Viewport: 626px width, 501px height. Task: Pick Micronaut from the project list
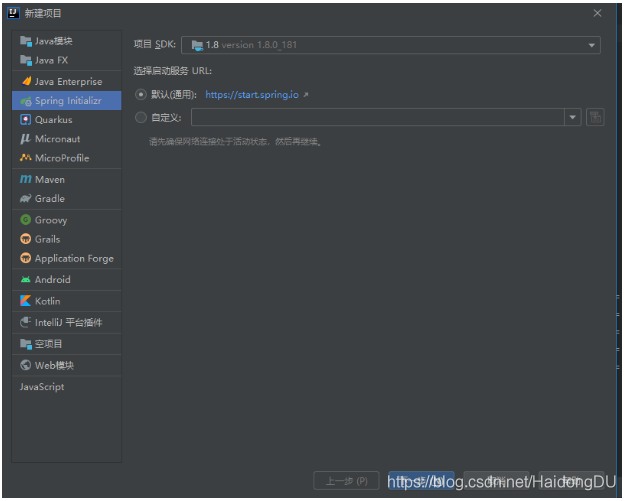[x=67, y=139]
